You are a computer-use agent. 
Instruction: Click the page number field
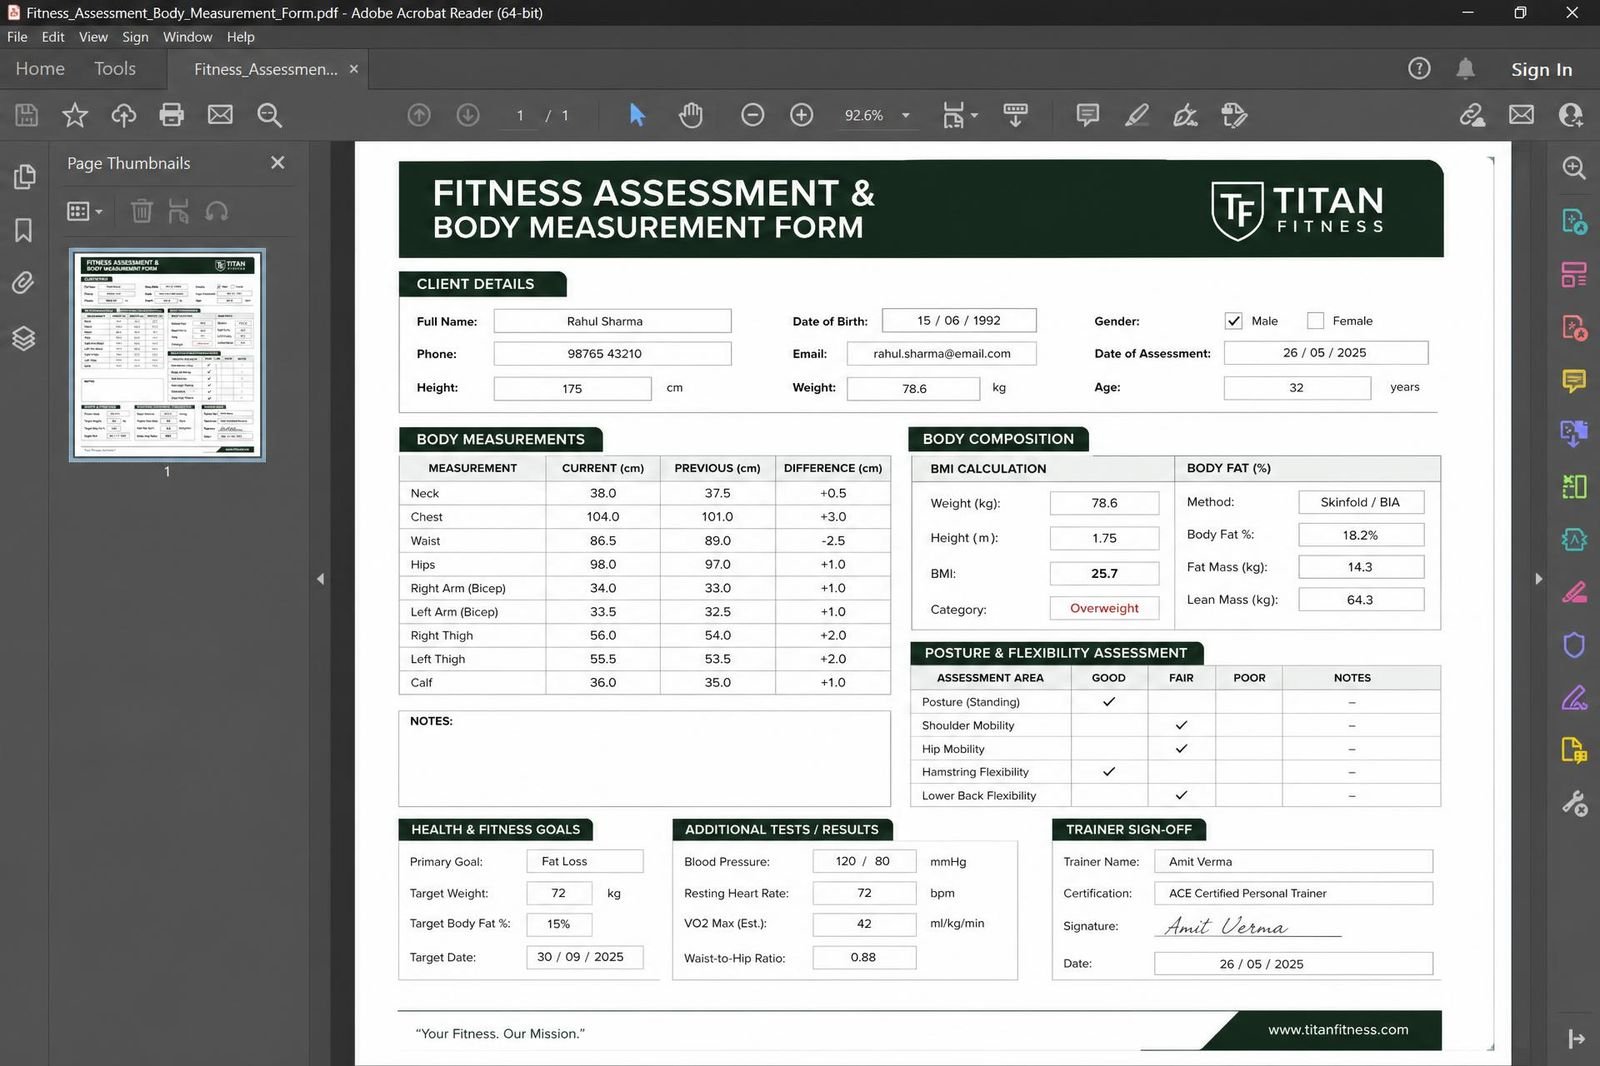pos(520,115)
